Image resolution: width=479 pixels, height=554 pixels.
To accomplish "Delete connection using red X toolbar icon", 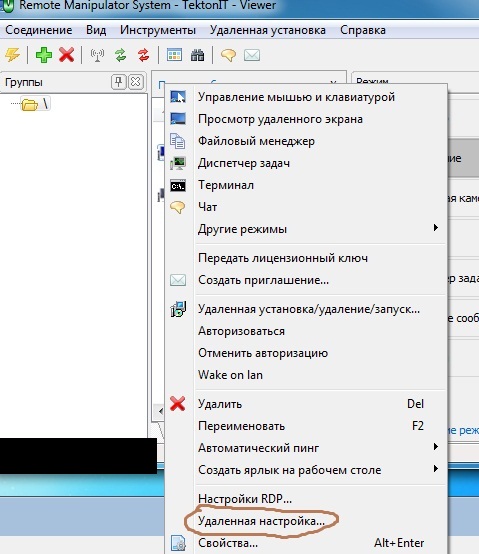I will click(66, 55).
